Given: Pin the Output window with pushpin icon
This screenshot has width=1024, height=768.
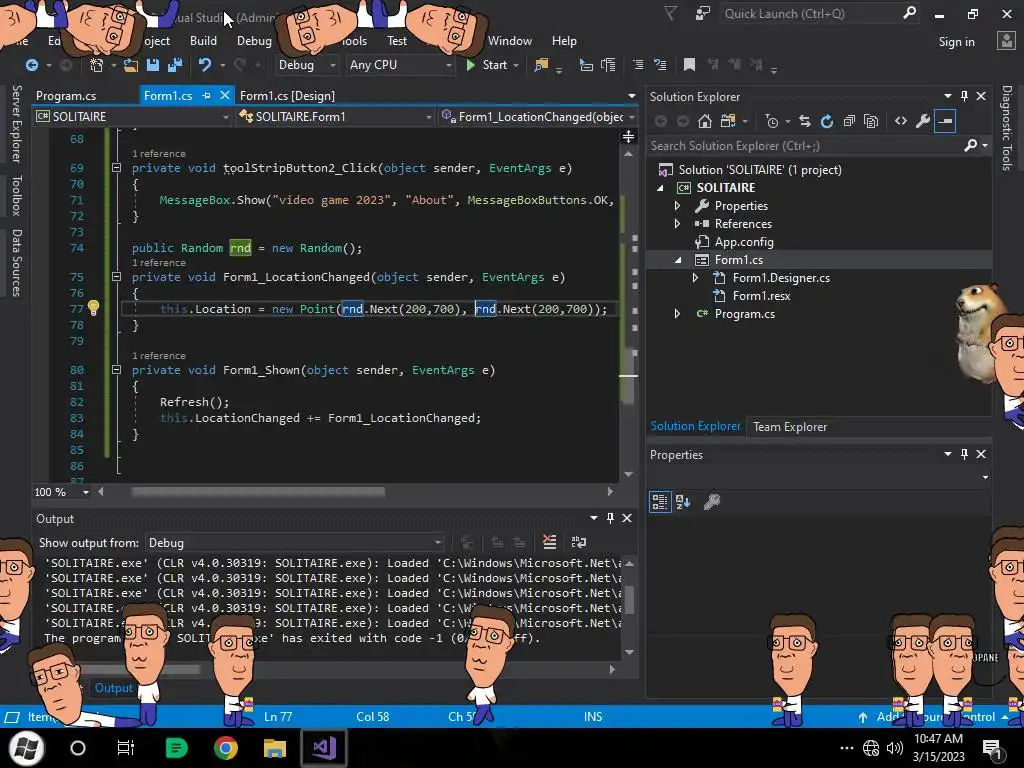Looking at the screenshot, I should pyautogui.click(x=610, y=518).
